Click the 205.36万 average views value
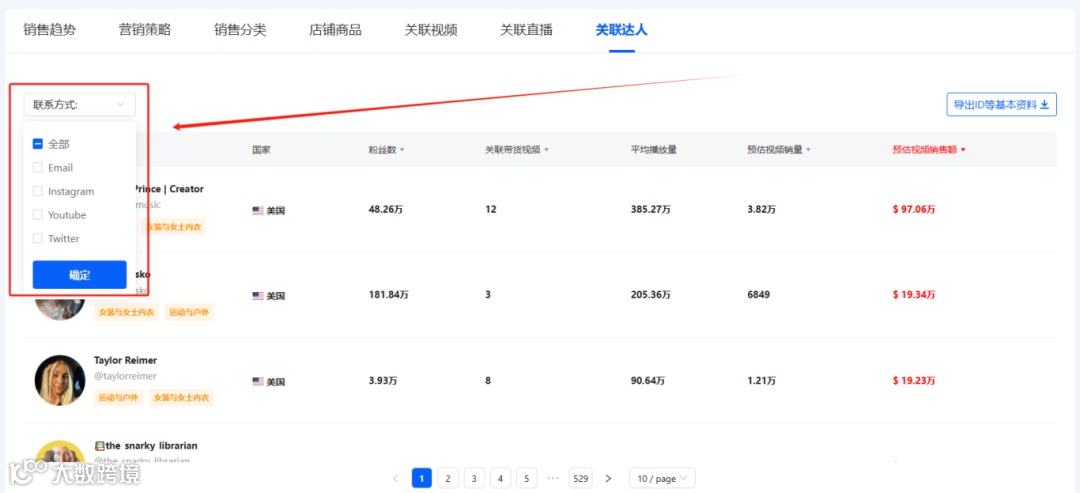 [650, 295]
